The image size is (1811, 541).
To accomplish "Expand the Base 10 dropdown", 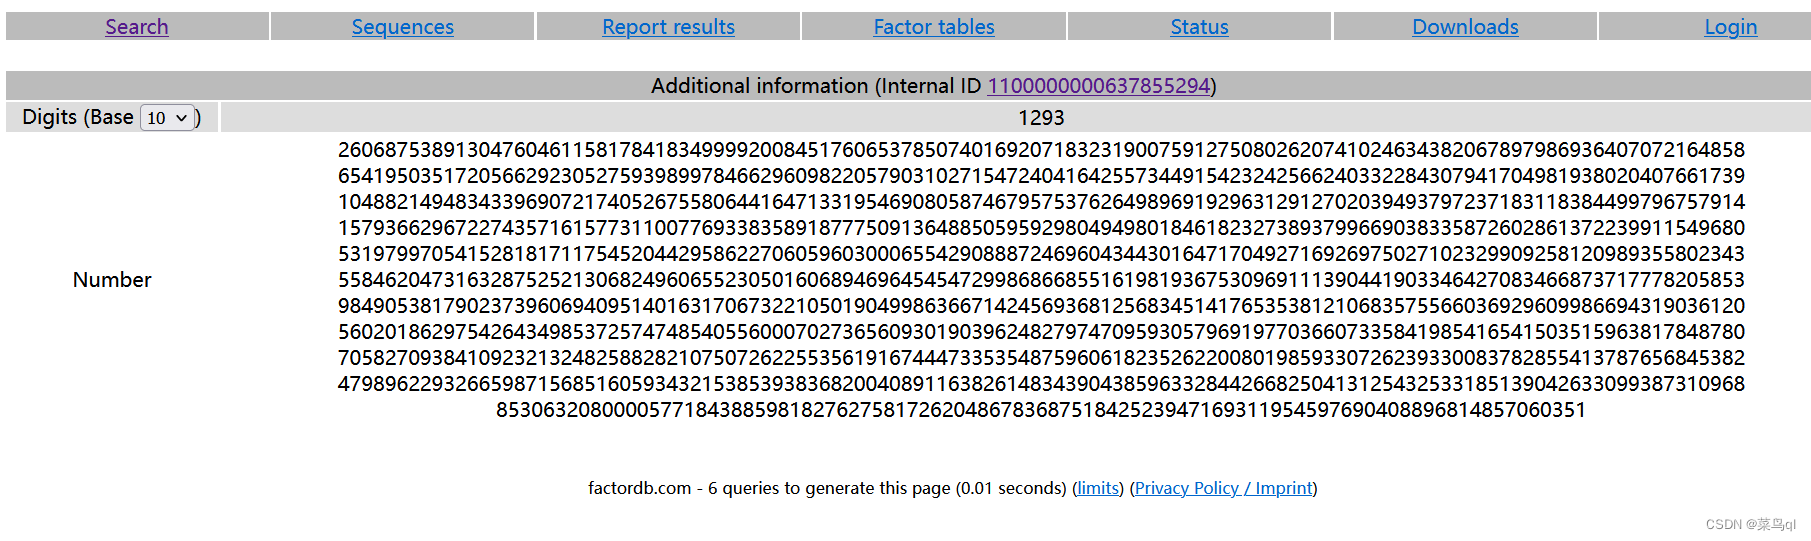I will point(167,118).
